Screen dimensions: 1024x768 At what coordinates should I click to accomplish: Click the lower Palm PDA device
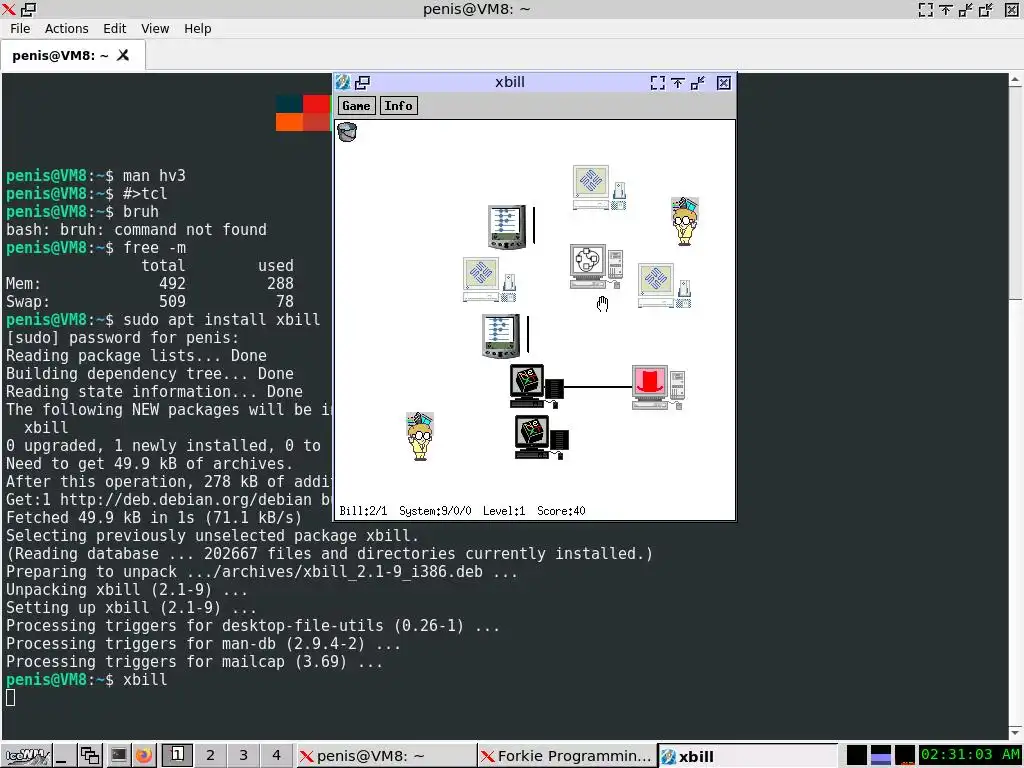[x=501, y=336]
